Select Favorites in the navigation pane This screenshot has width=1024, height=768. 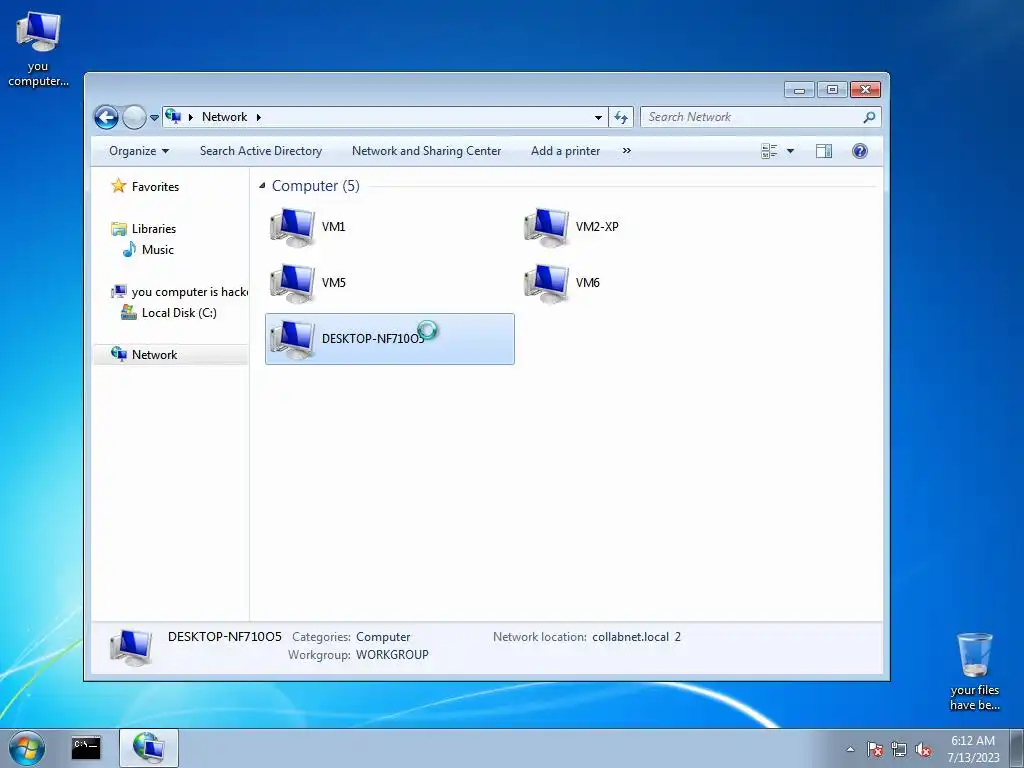(x=155, y=187)
